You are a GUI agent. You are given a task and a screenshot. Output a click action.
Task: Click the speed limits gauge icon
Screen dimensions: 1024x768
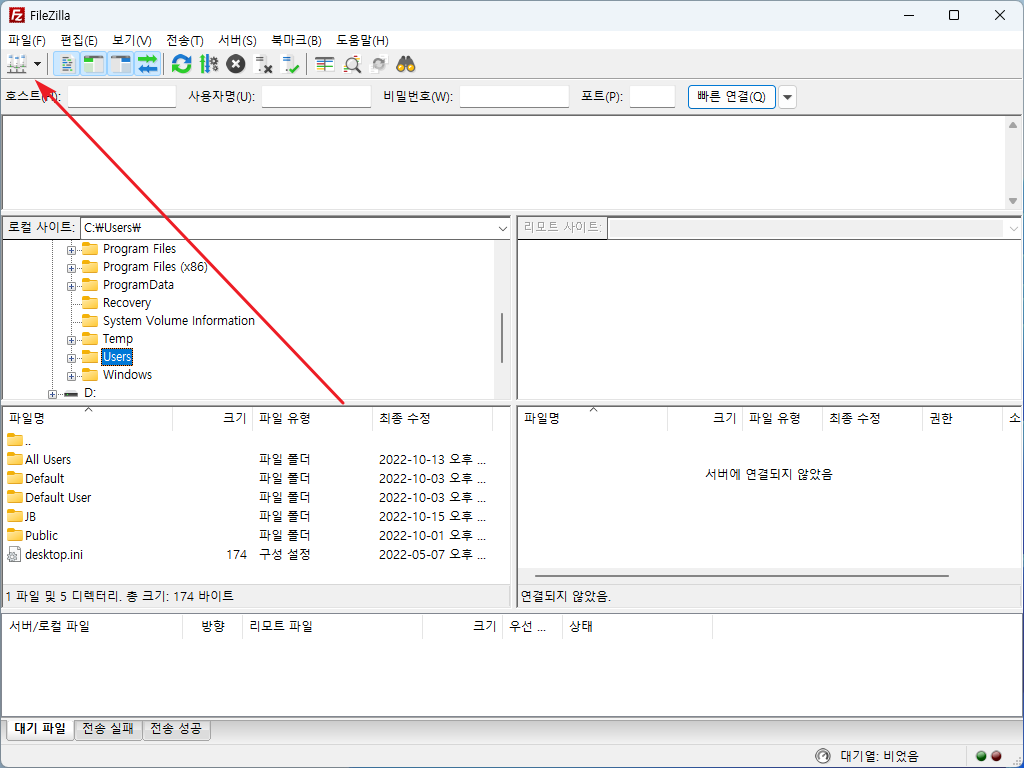[823, 756]
